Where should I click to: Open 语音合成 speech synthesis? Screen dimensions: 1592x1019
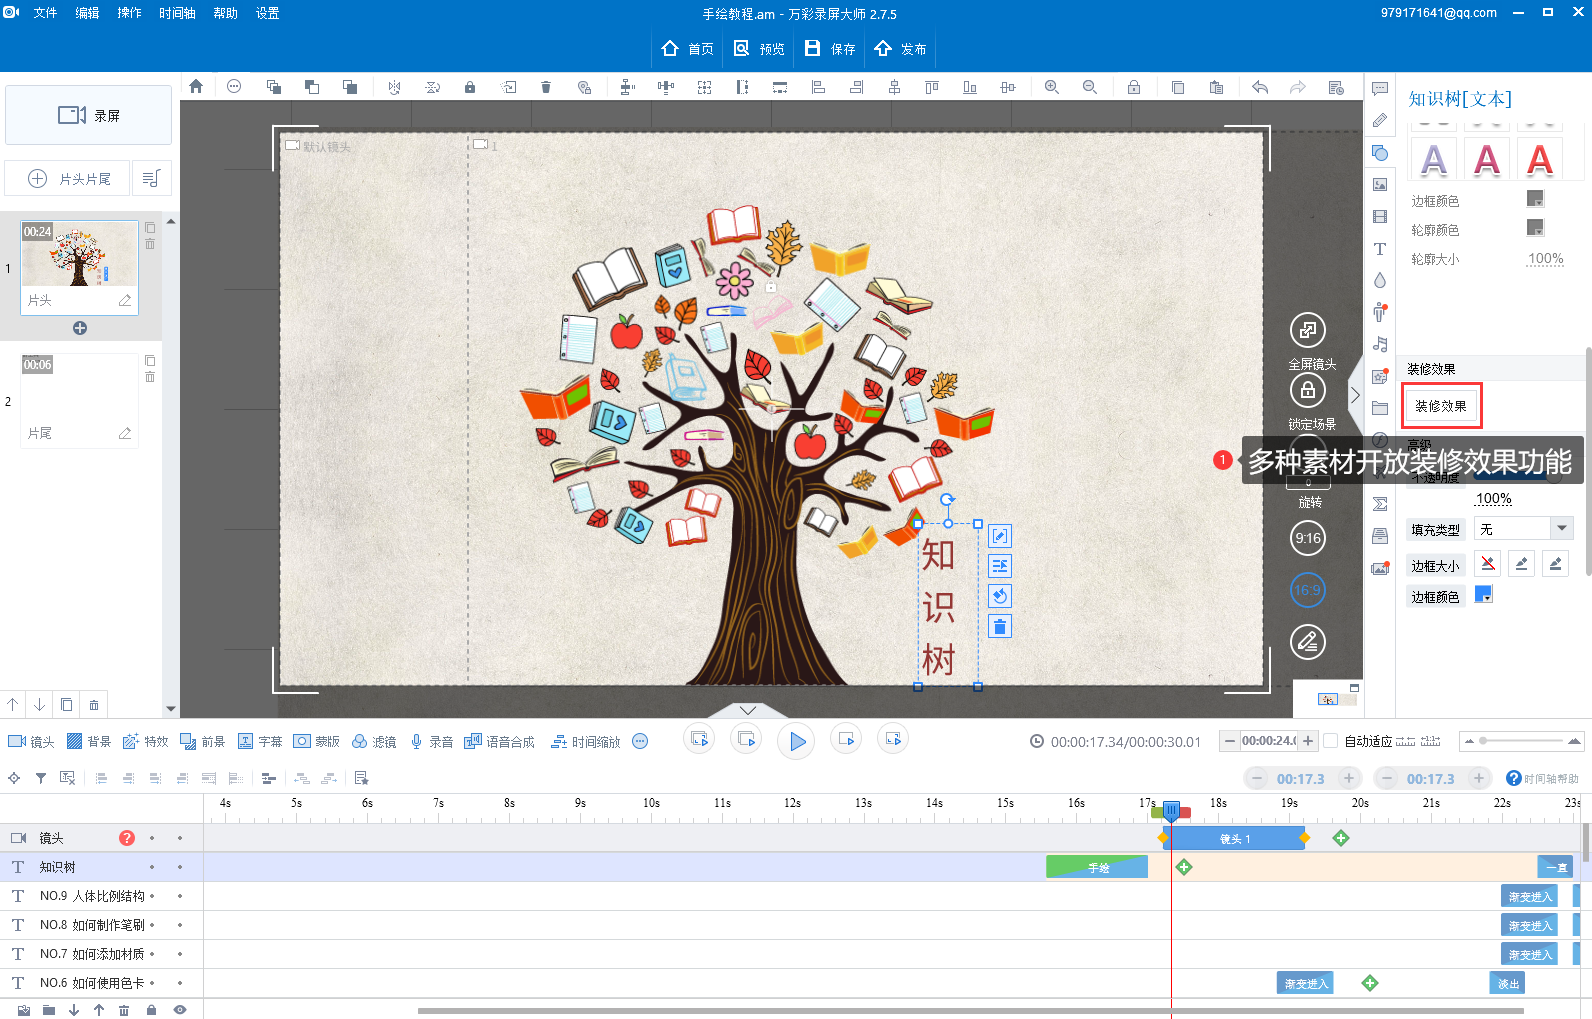click(499, 741)
